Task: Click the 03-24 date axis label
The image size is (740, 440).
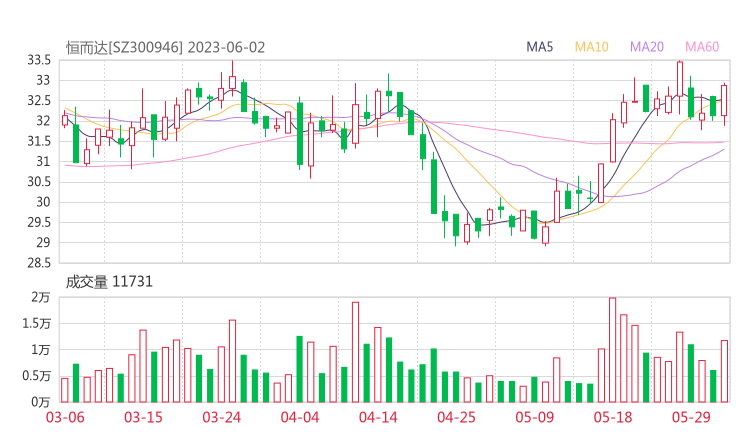Action: point(221,417)
